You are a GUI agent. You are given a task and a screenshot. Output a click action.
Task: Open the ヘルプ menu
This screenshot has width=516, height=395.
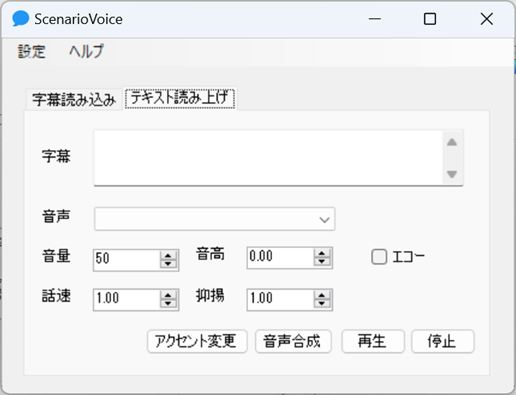point(86,52)
